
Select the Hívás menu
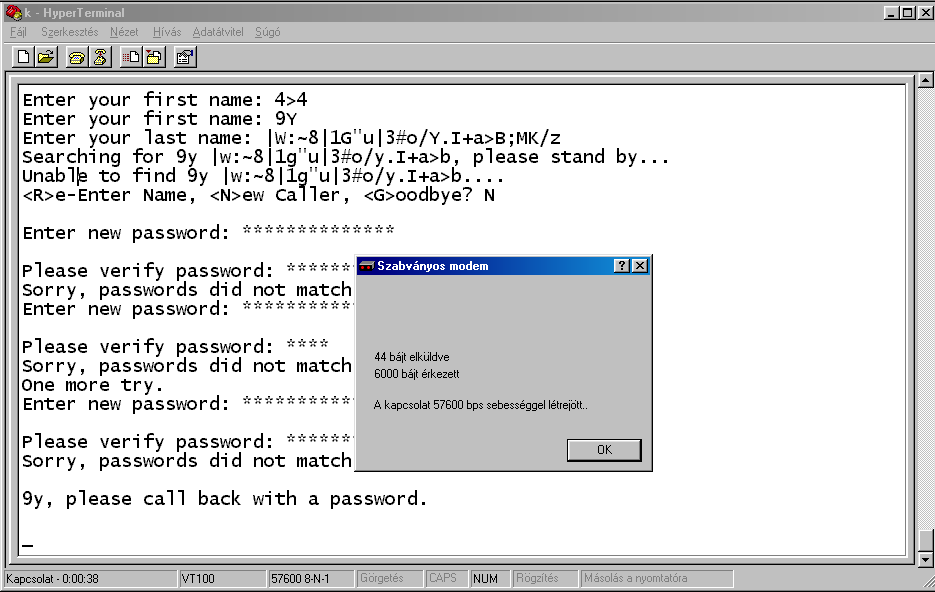tap(167, 32)
